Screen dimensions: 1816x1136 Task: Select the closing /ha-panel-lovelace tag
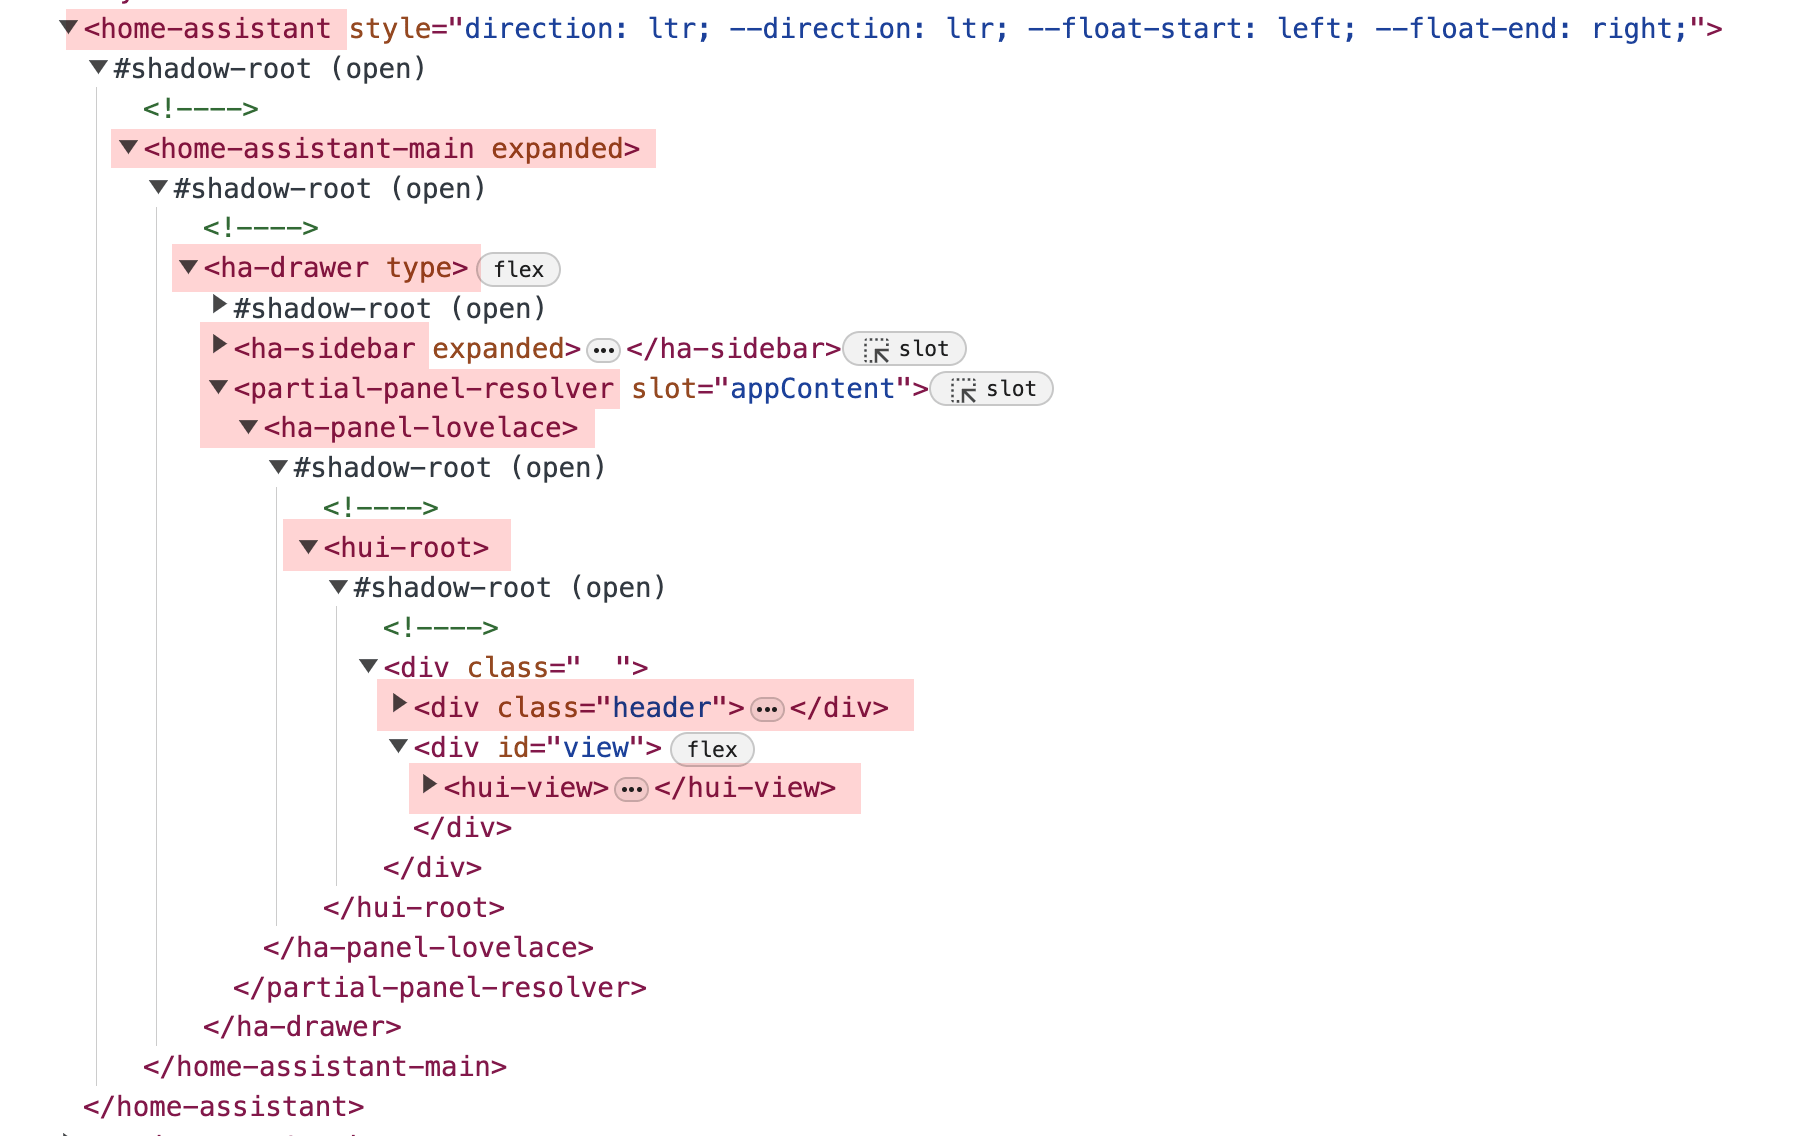pos(429,948)
